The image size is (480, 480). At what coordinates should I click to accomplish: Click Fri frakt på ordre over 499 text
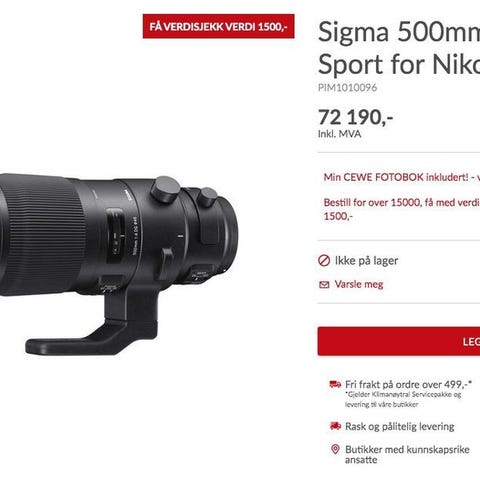point(408,384)
